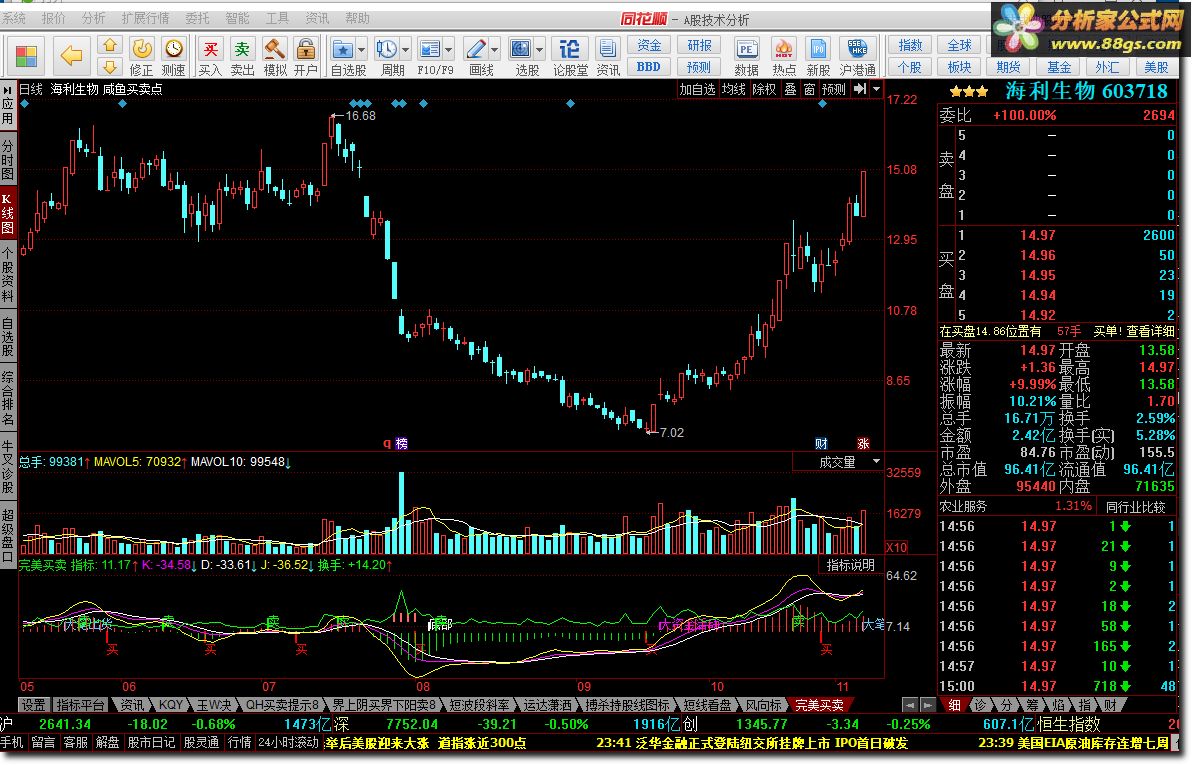Expand the 画线 dropdown arrow
Image resolution: width=1193 pixels, height=765 pixels.
[495, 50]
